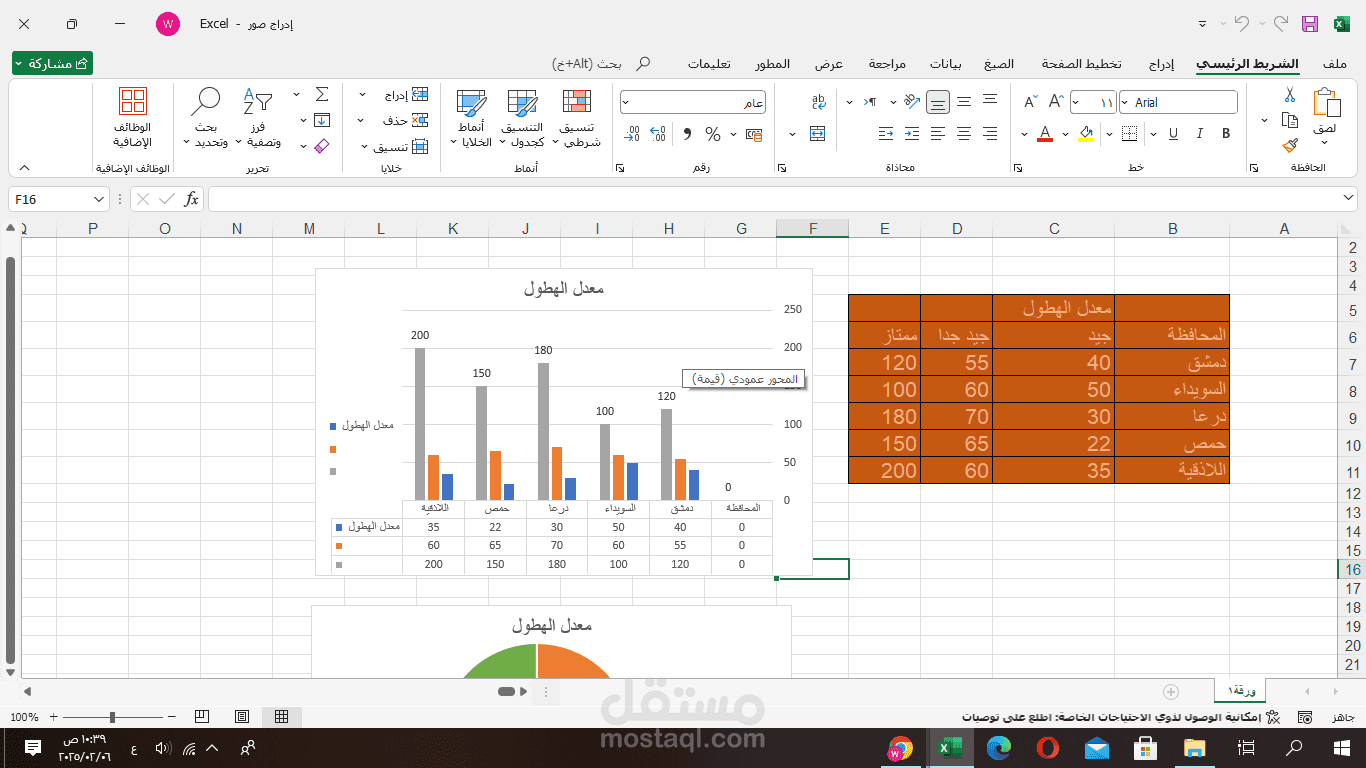1366x768 pixels.
Task: Open File Explorer from the taskbar
Action: pos(1195,748)
